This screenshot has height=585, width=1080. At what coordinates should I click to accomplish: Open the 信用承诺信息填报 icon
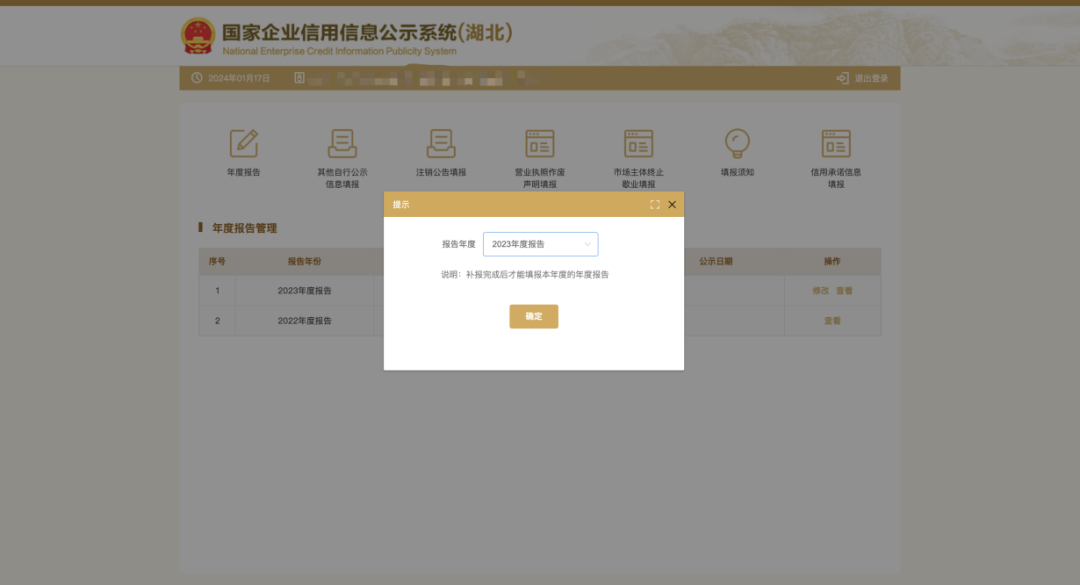click(x=836, y=144)
